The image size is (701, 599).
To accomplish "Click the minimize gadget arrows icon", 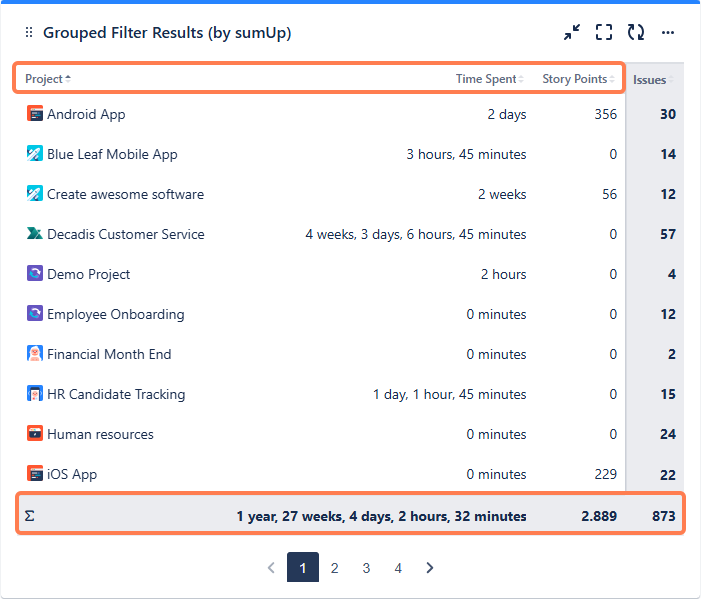I will pos(572,33).
